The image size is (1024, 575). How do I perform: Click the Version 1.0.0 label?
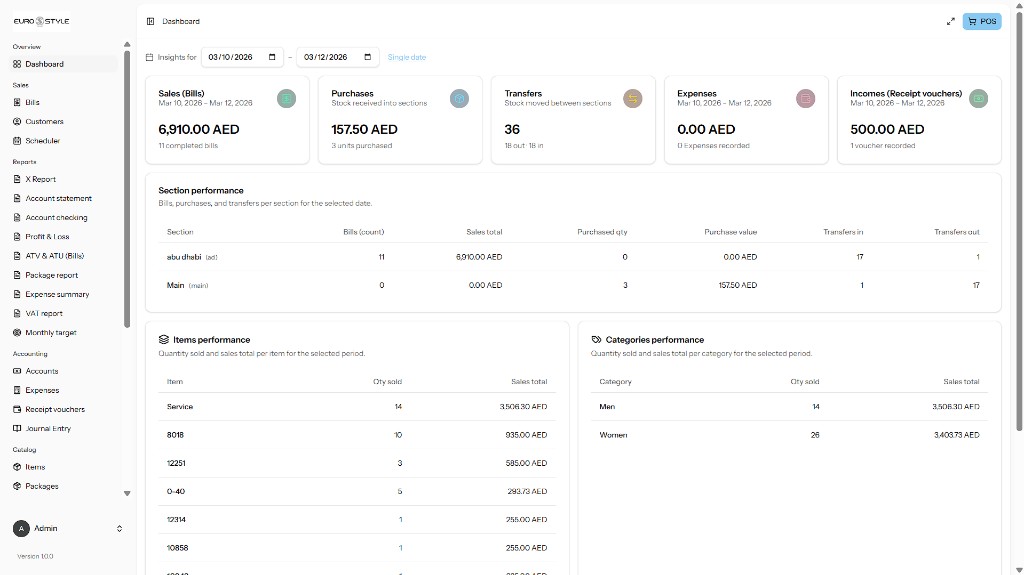point(35,557)
